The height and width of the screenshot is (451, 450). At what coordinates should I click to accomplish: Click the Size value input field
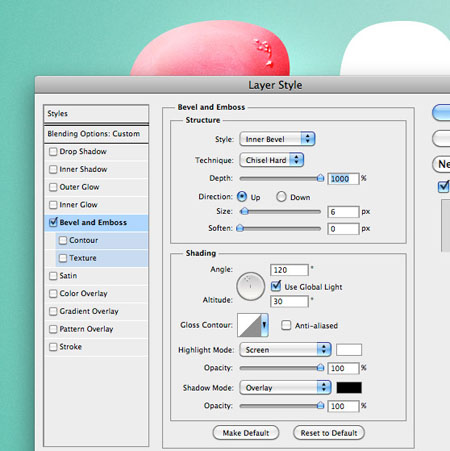(x=343, y=212)
